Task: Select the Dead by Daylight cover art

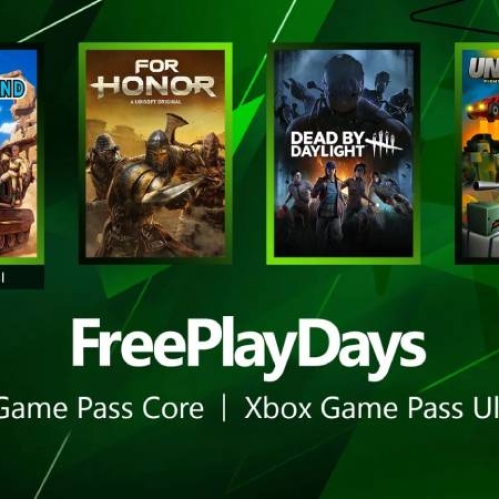Action: 343,153
